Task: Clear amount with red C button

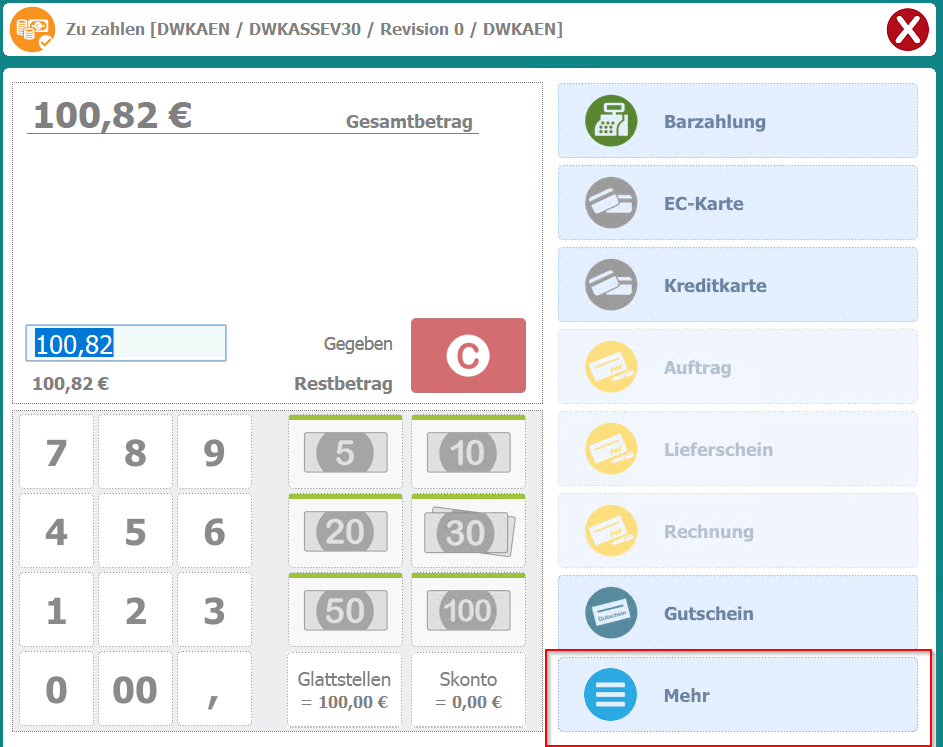Action: coord(468,356)
